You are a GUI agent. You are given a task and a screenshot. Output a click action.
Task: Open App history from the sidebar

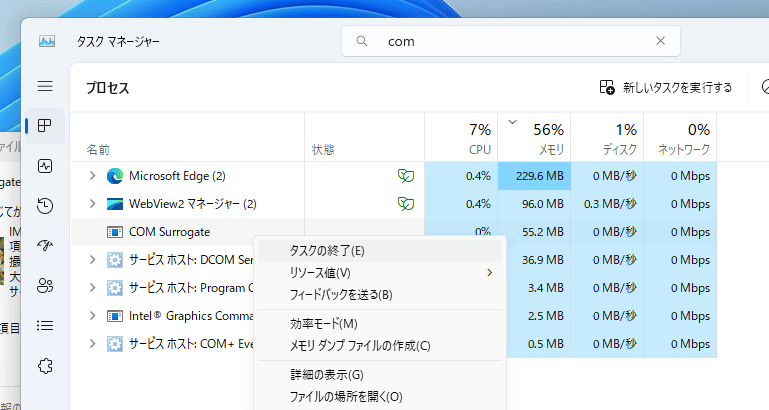44,206
